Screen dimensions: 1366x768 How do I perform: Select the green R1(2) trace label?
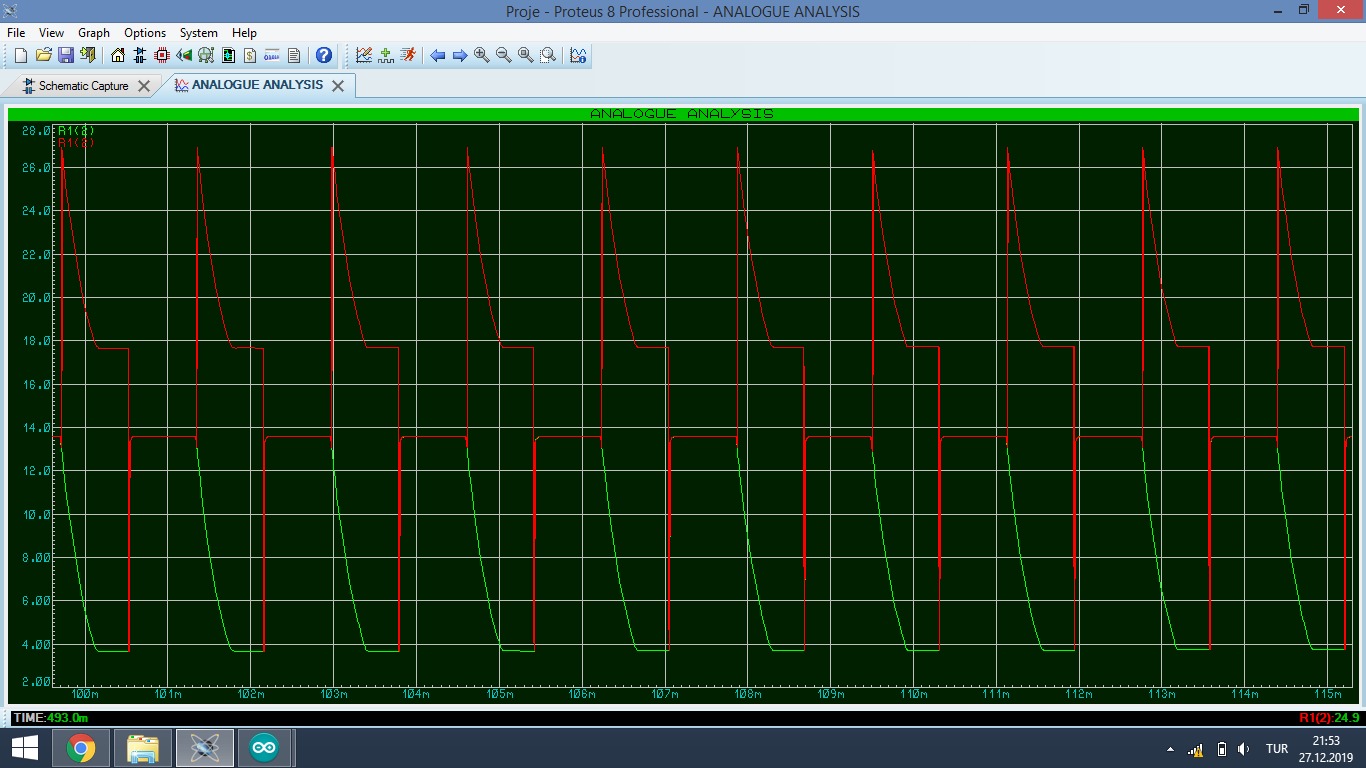tap(77, 131)
